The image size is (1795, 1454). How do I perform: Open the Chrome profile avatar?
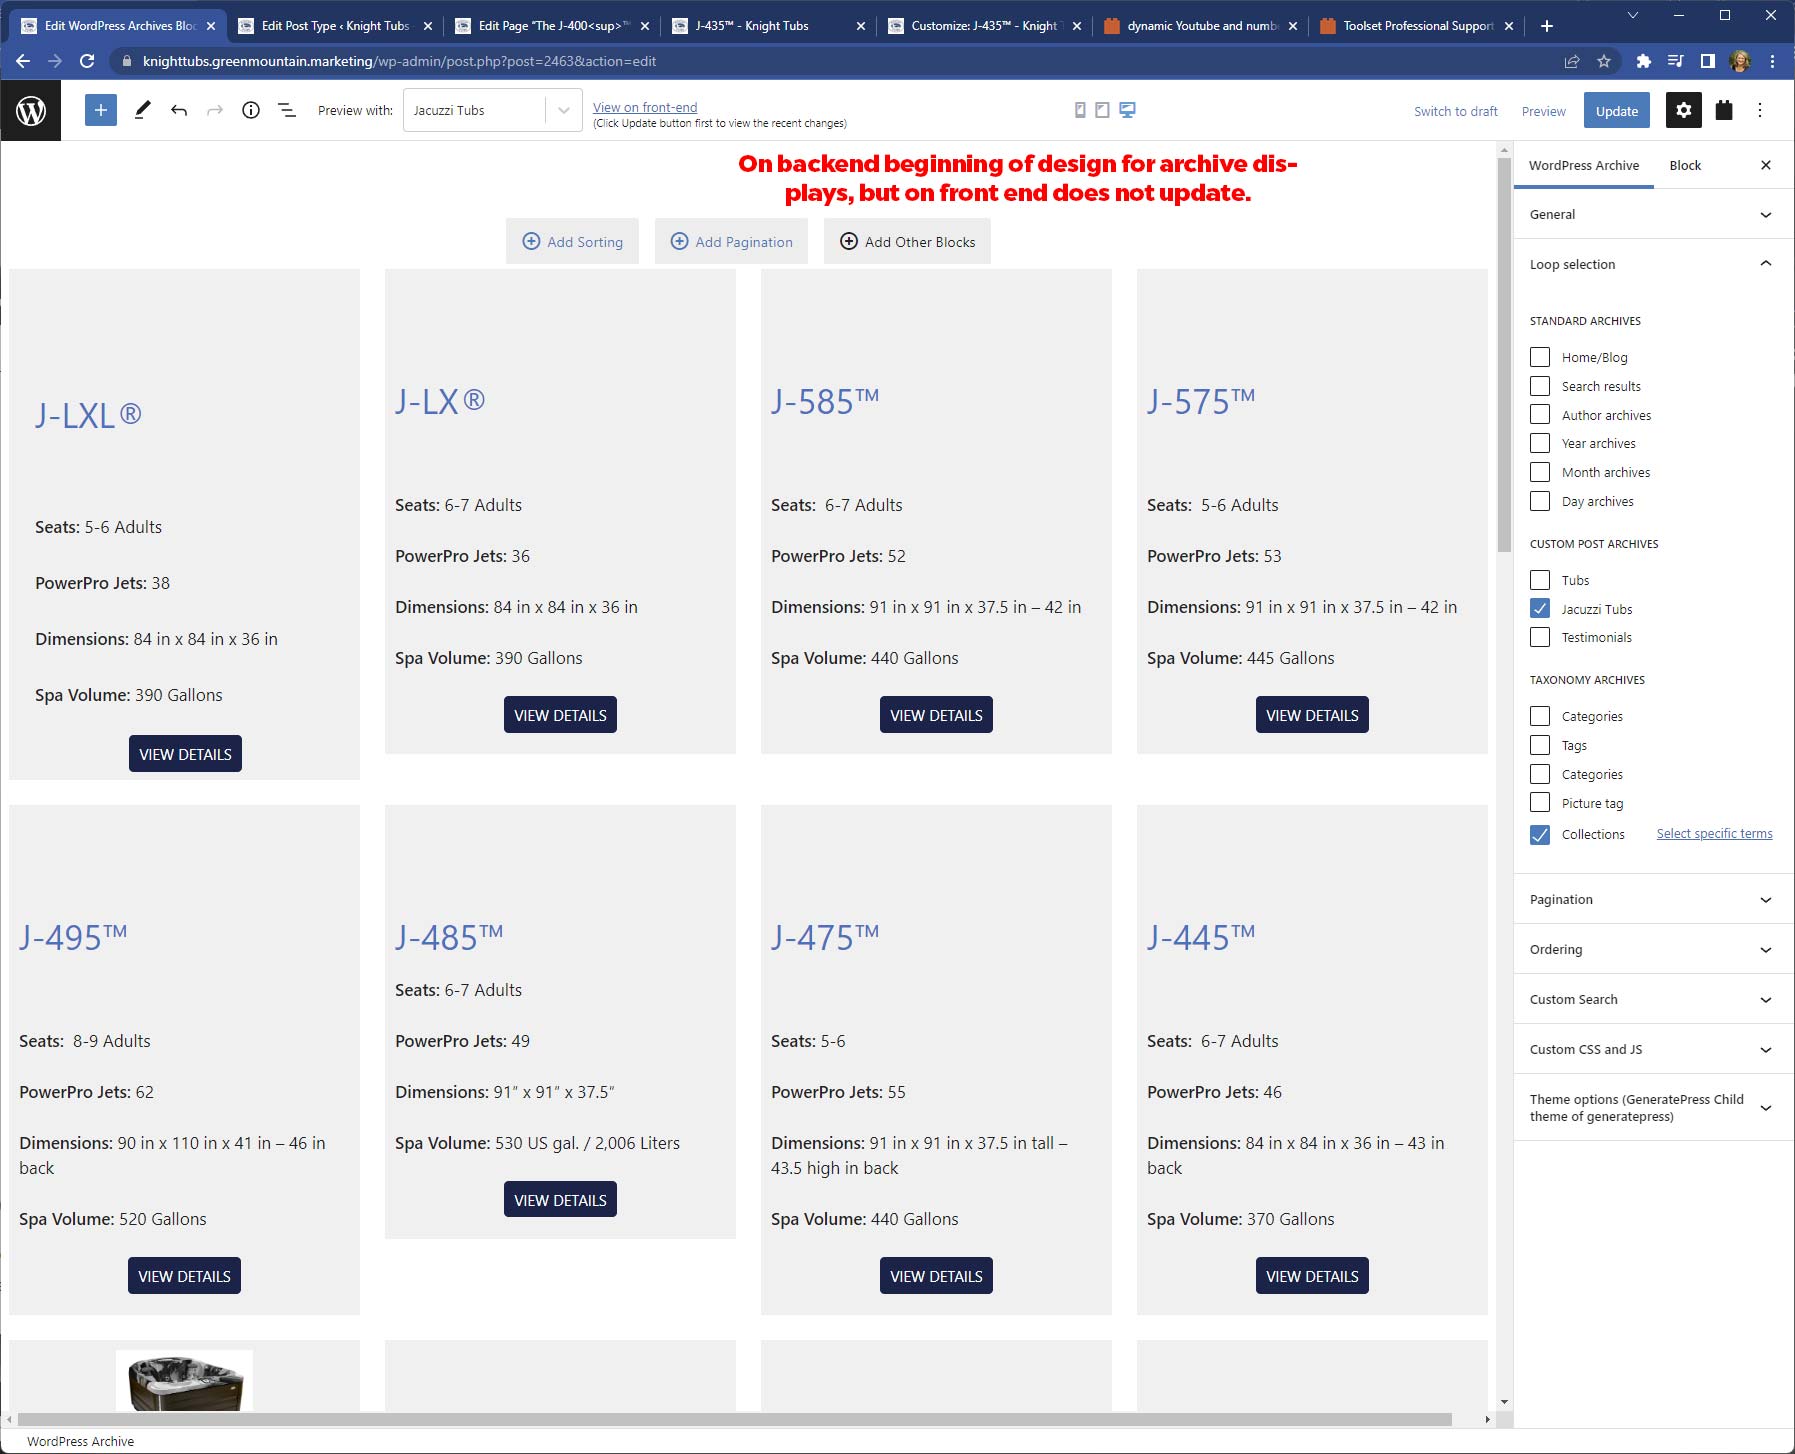pyautogui.click(x=1740, y=61)
